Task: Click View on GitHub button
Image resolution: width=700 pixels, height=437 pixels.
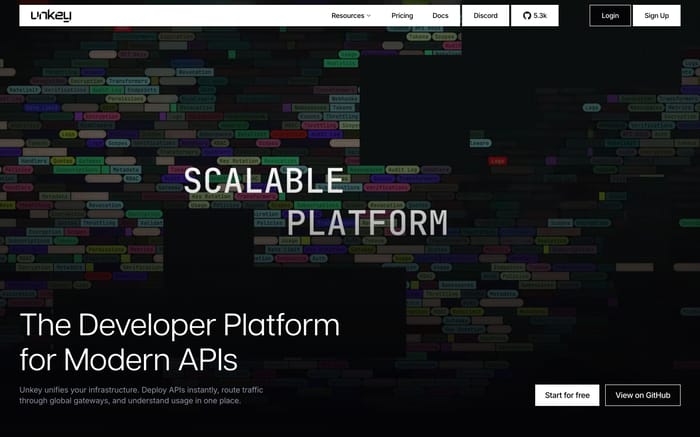Action: [x=643, y=395]
